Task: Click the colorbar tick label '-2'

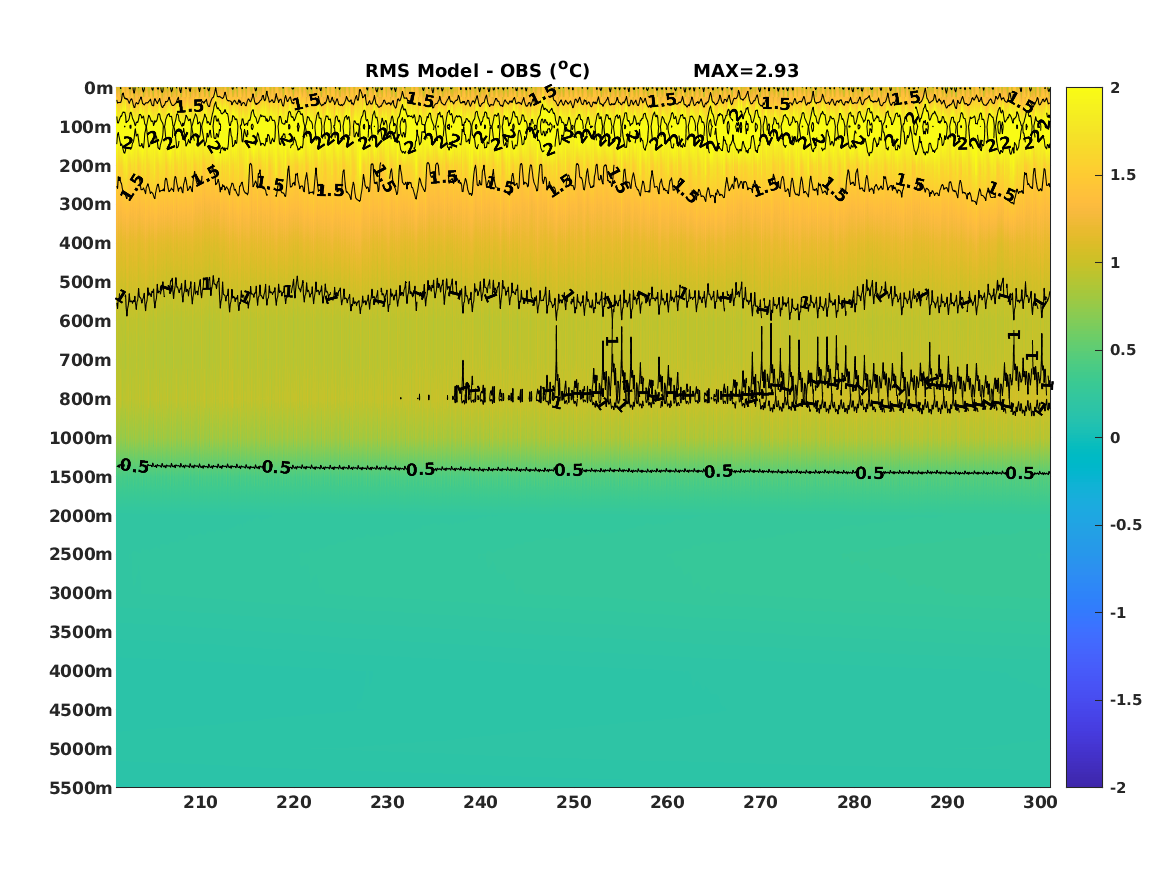Action: tap(1118, 787)
